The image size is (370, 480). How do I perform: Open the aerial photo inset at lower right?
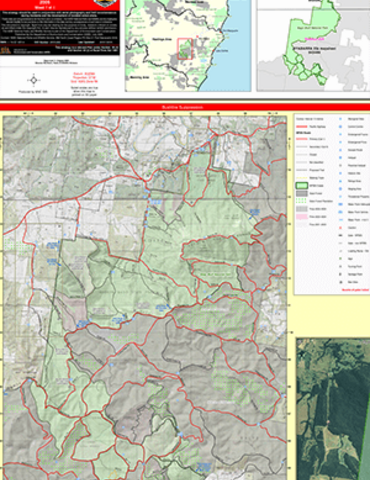(x=333, y=409)
